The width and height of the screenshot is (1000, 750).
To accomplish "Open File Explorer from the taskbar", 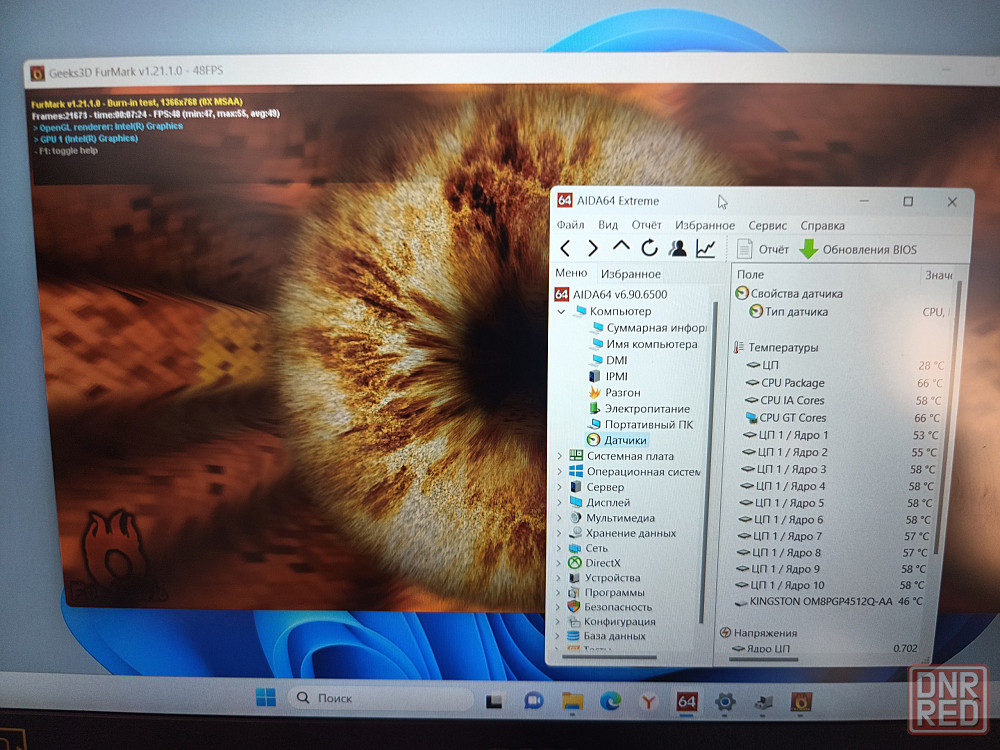I will click(x=572, y=701).
